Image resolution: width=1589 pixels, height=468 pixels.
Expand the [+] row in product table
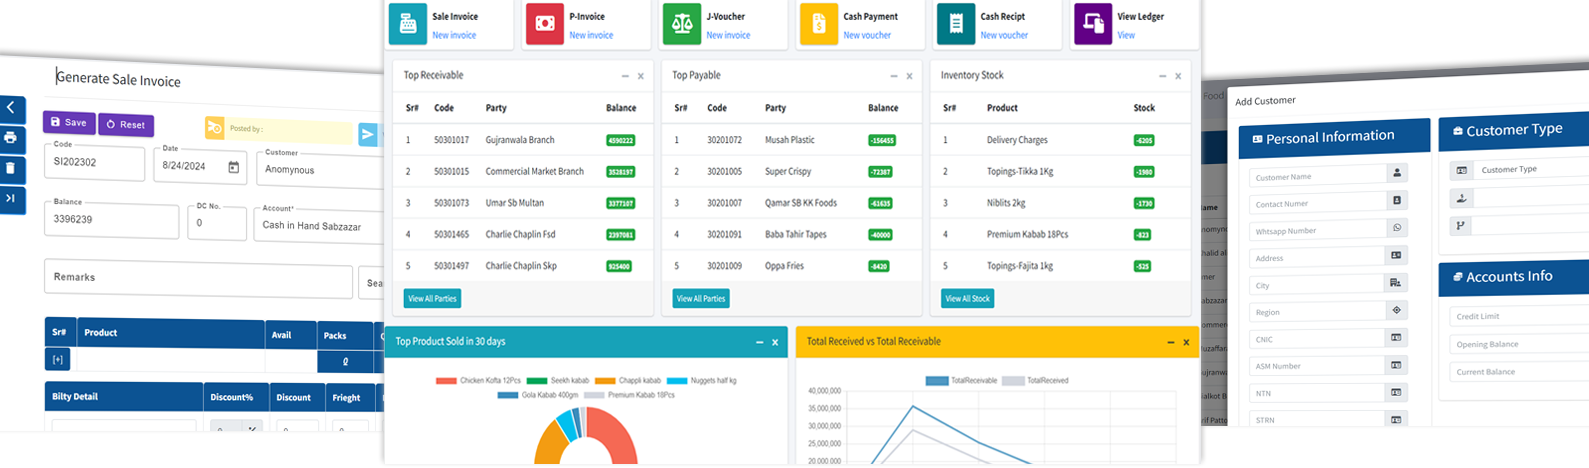[57, 359]
